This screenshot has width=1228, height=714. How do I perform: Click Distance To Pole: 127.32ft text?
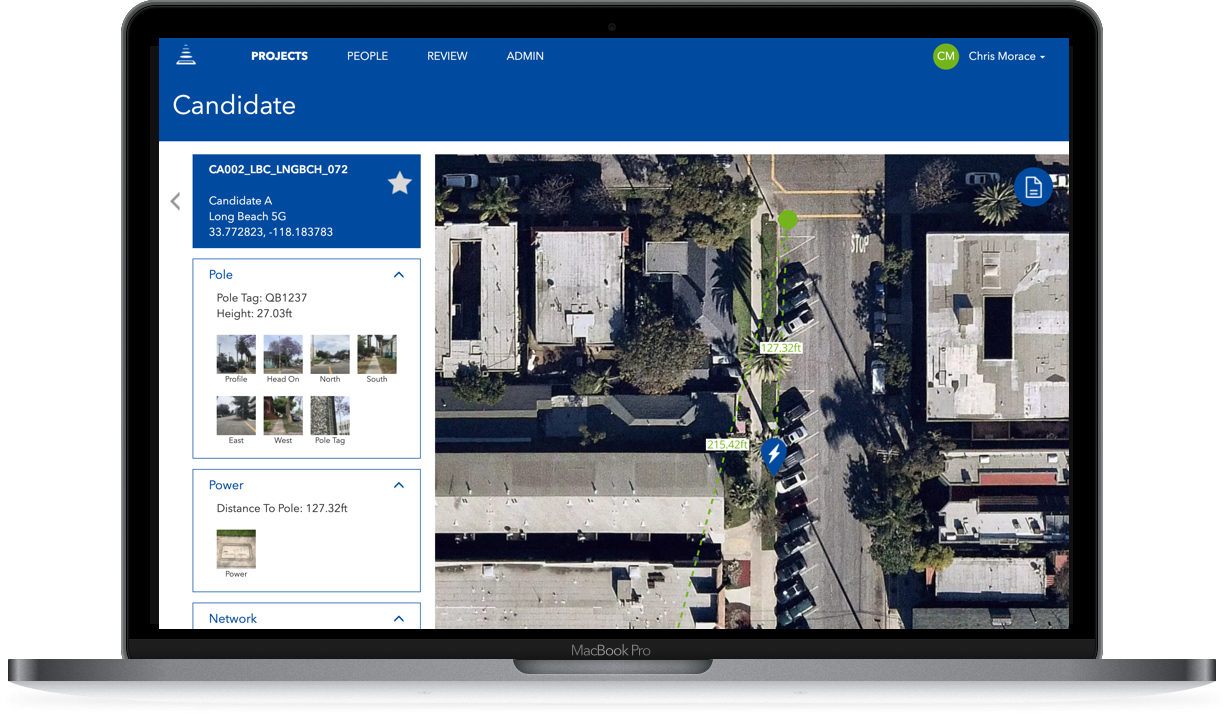coord(282,508)
